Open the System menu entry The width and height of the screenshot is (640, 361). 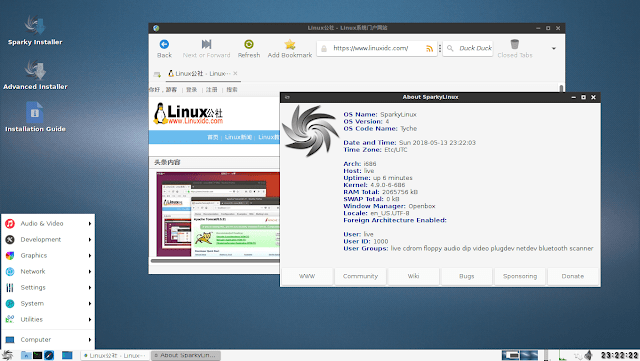48,303
